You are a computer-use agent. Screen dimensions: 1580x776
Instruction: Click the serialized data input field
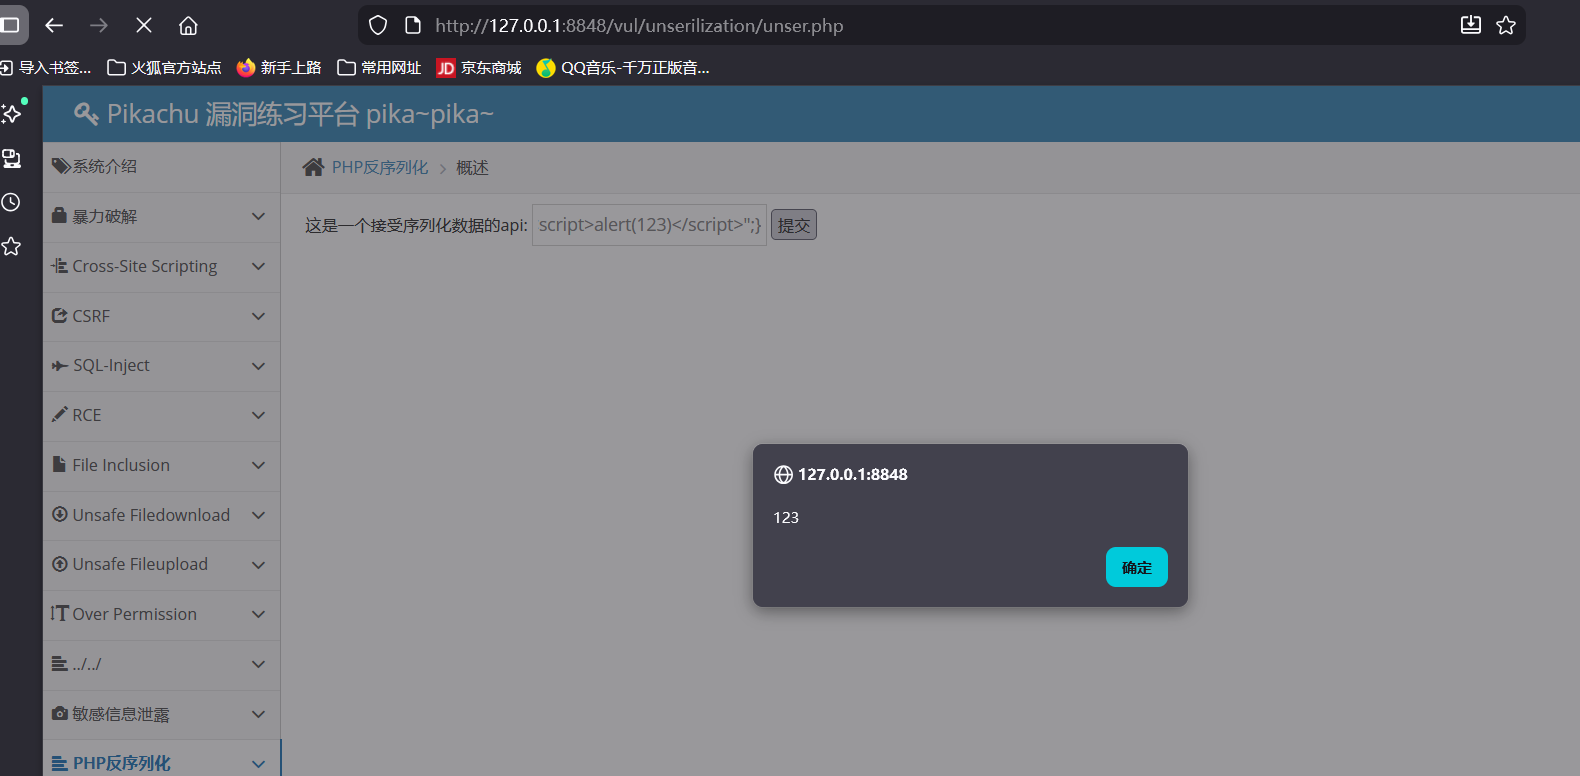click(649, 225)
